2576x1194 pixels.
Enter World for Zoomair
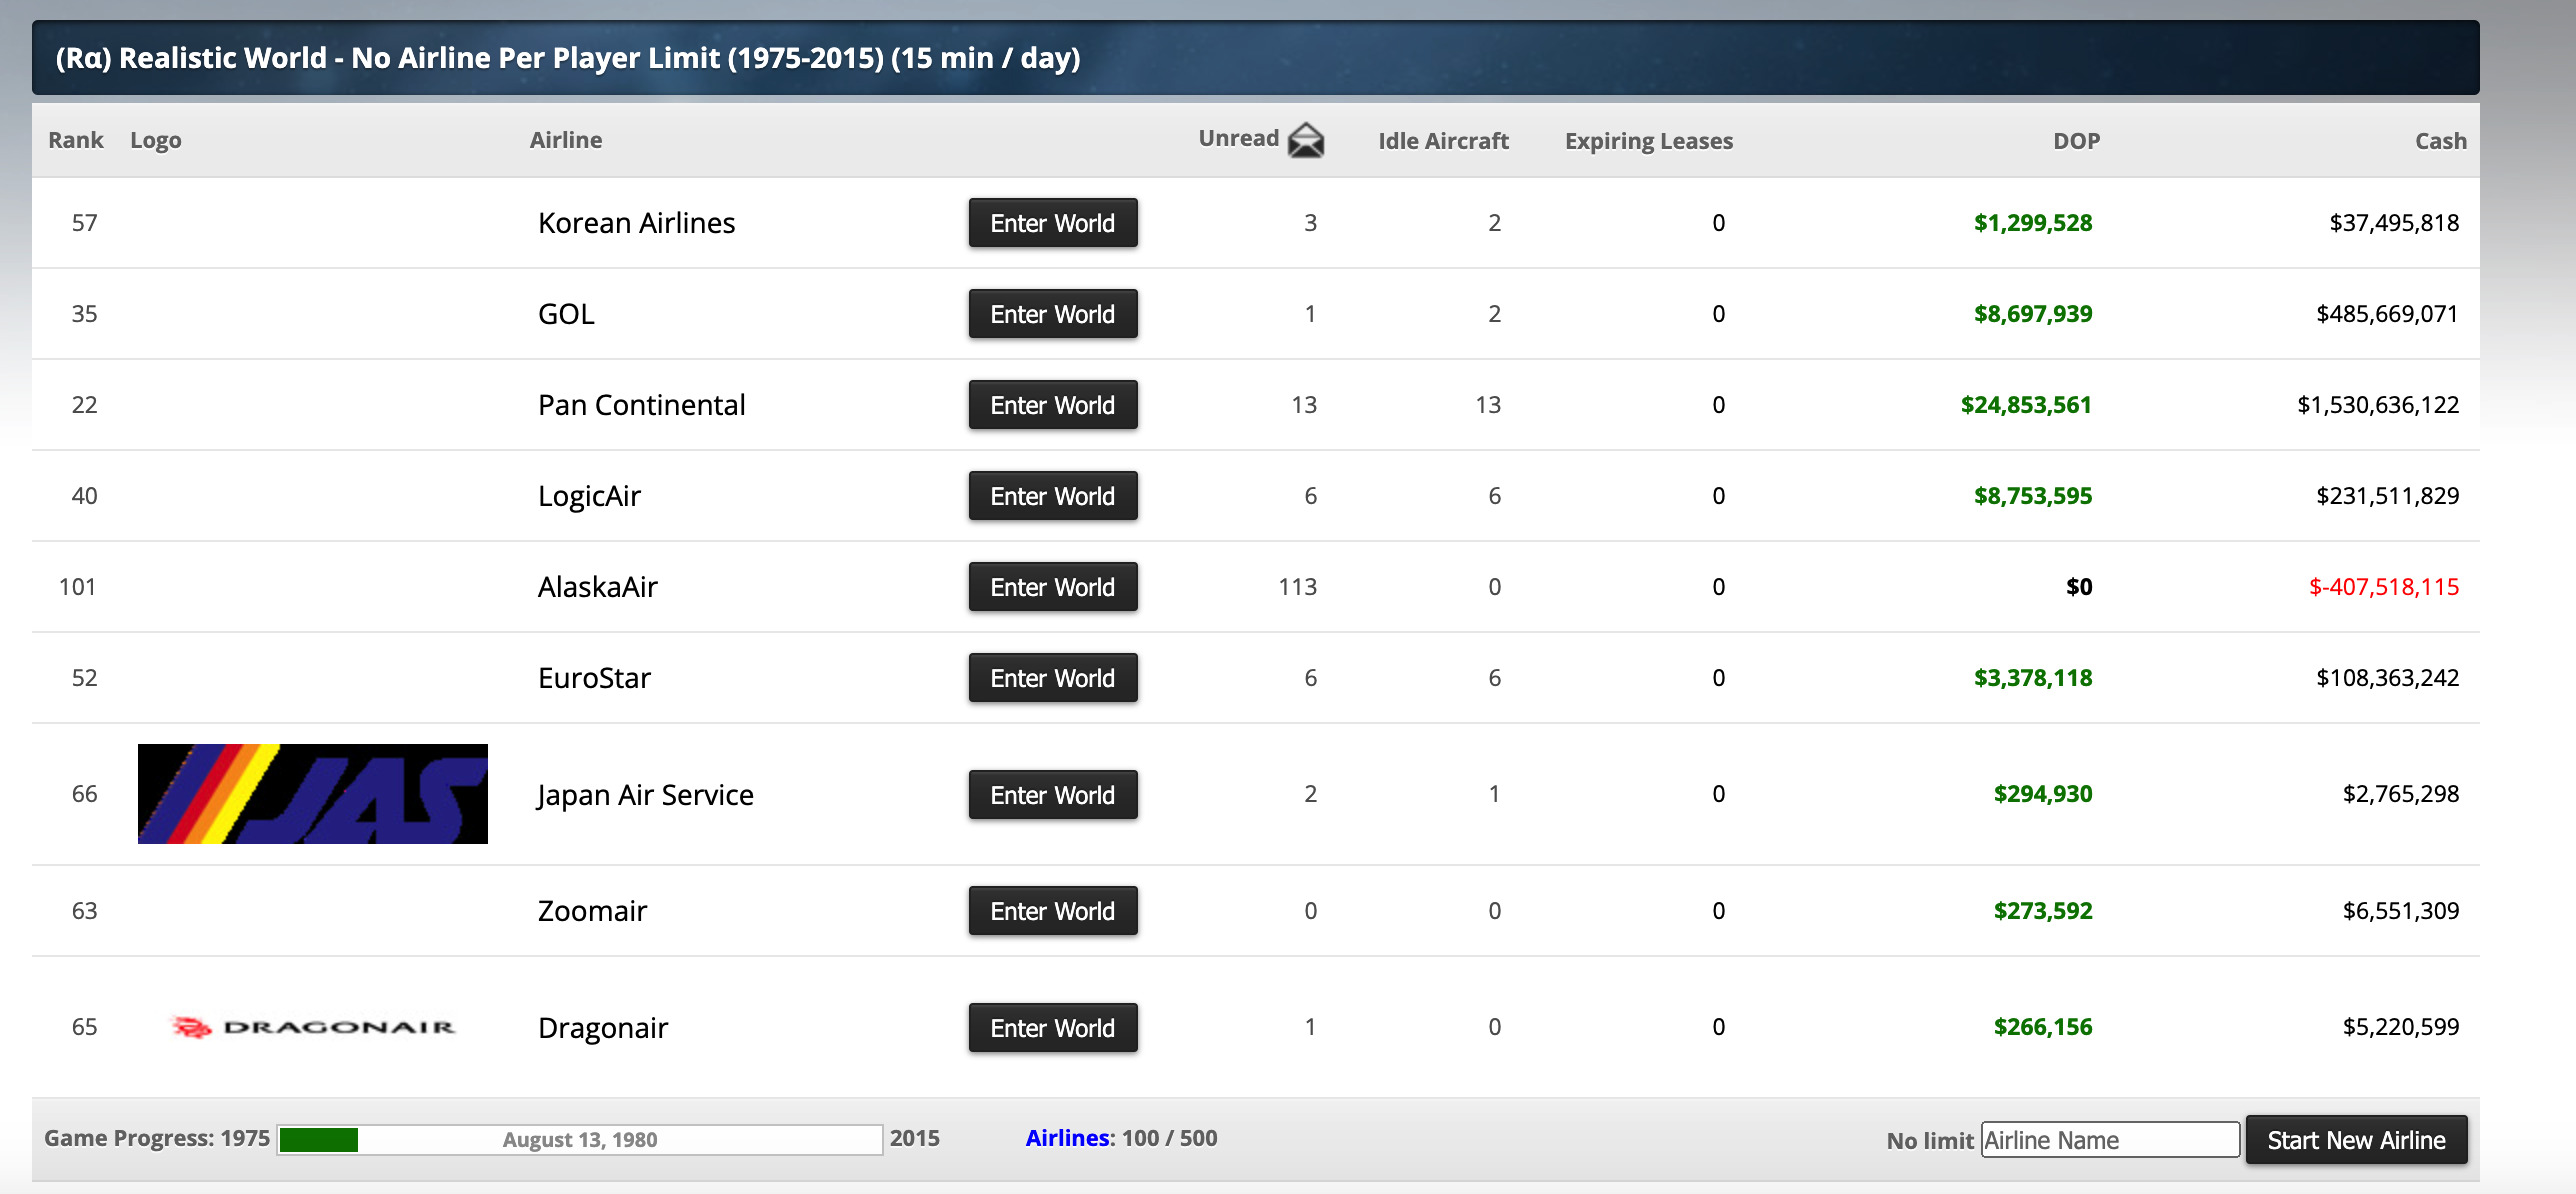(x=1053, y=911)
